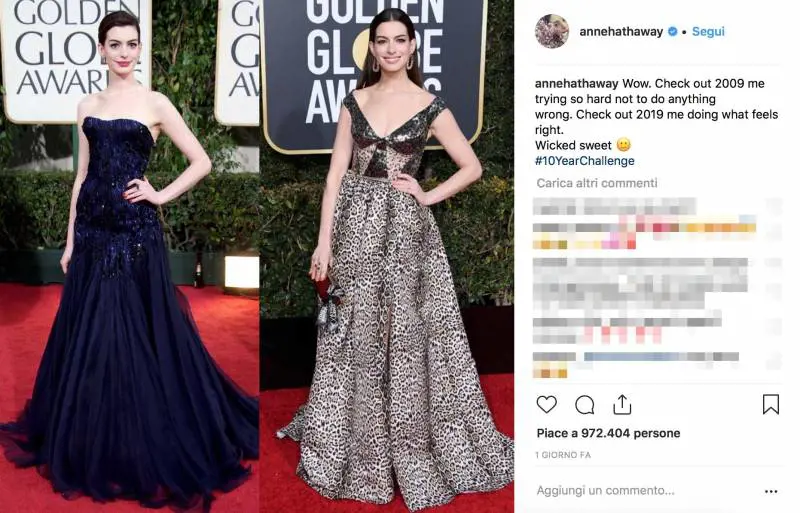View the Piace a 972.404 persone list
The width and height of the screenshot is (800, 513).
point(608,433)
